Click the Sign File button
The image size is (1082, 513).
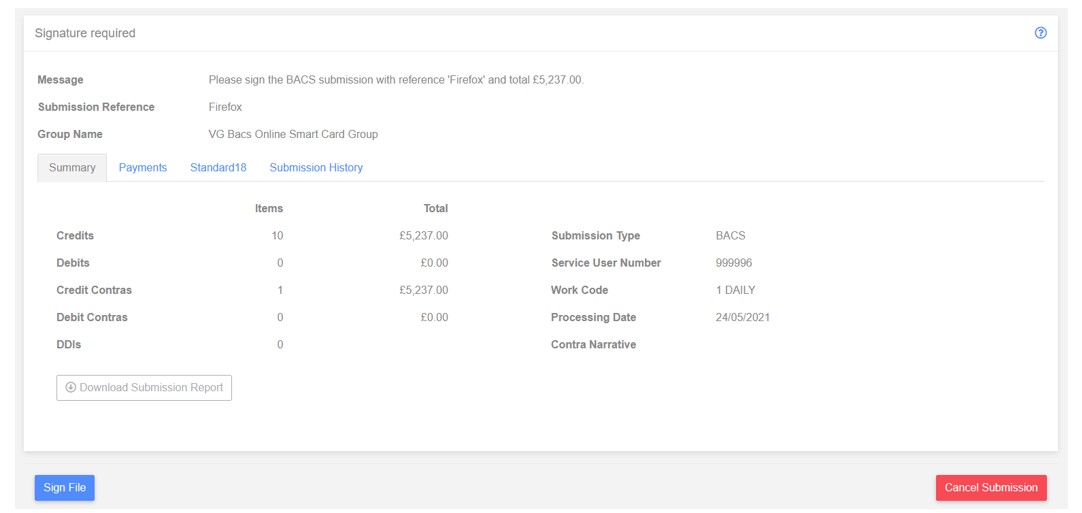coord(65,487)
